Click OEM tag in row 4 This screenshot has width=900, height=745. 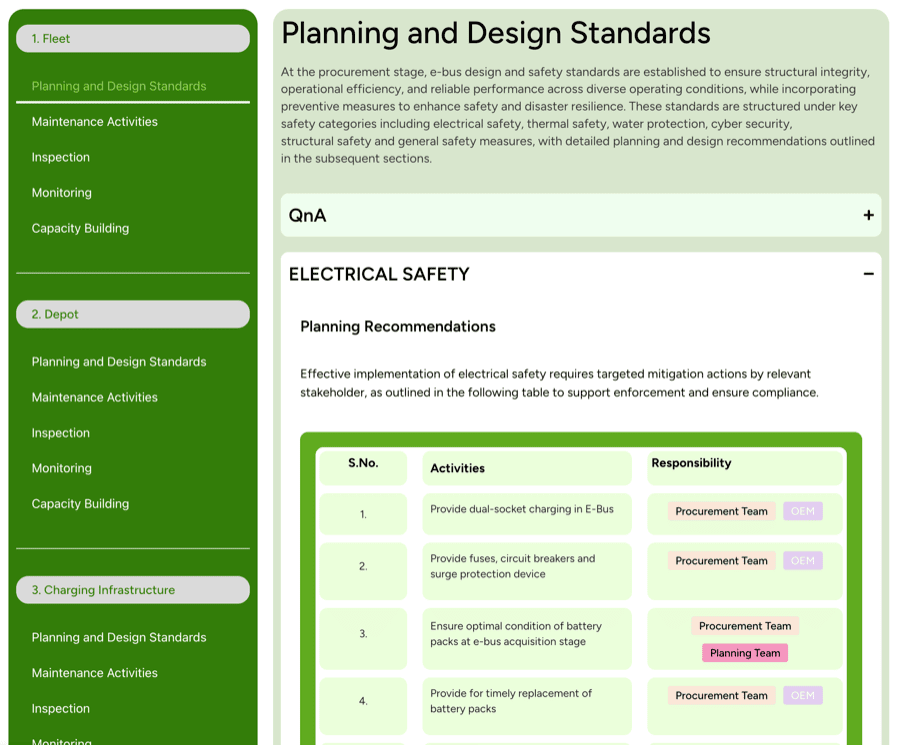pos(802,696)
